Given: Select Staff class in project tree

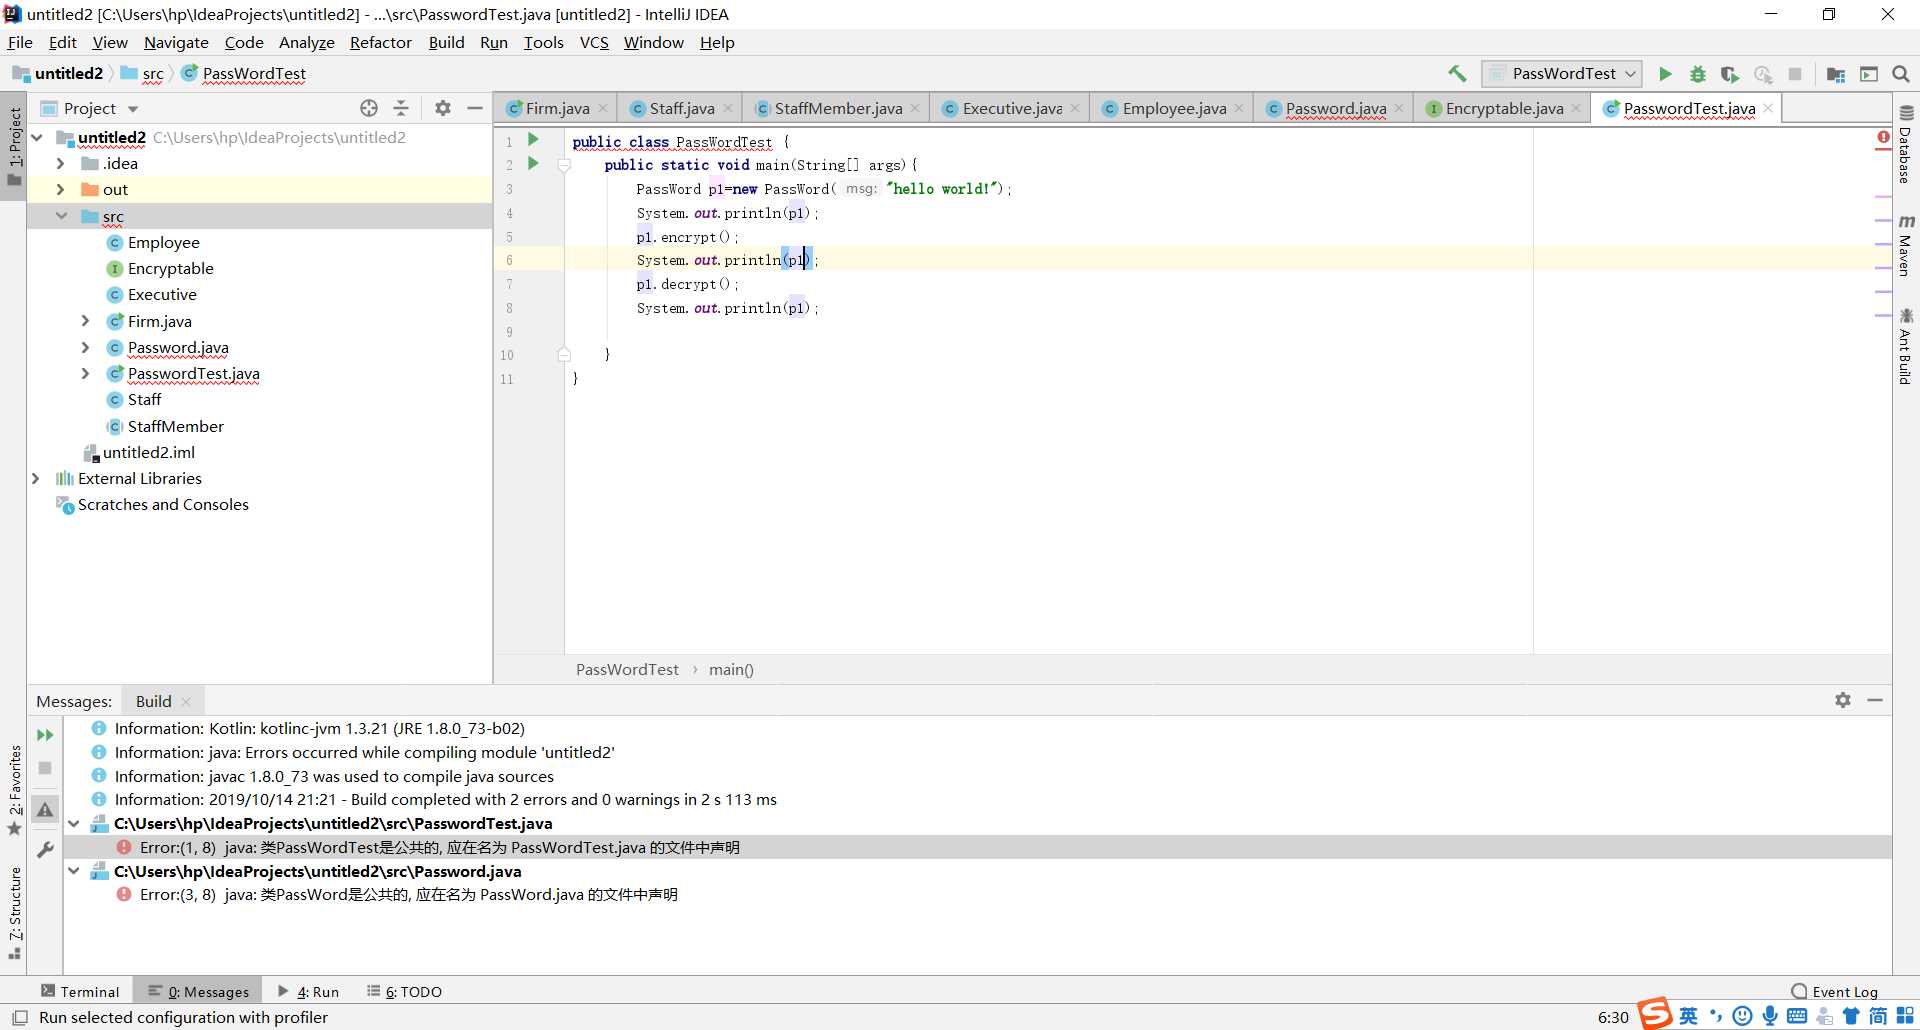Looking at the screenshot, I should 144,399.
